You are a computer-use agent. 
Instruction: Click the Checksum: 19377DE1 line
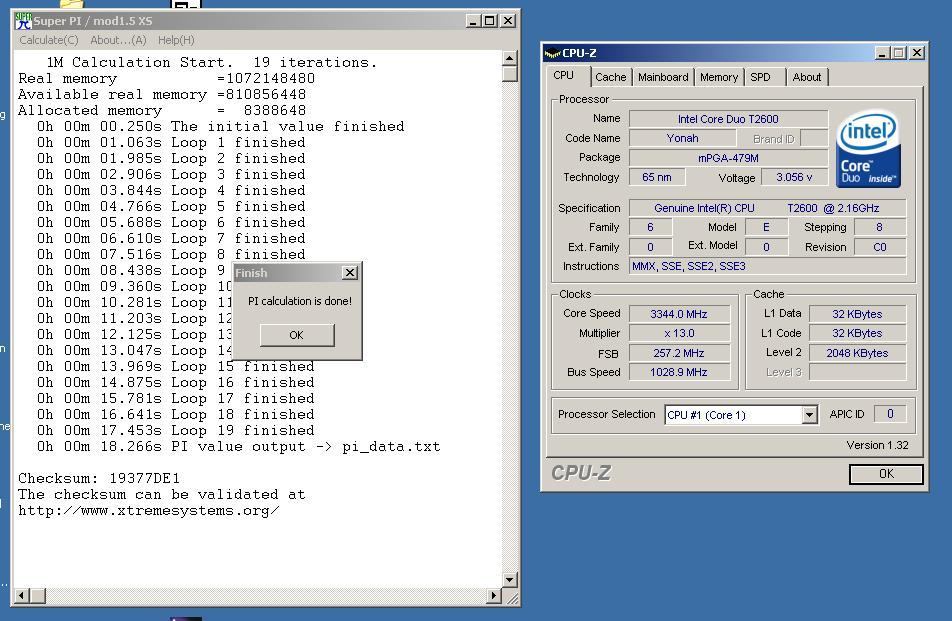coord(99,478)
